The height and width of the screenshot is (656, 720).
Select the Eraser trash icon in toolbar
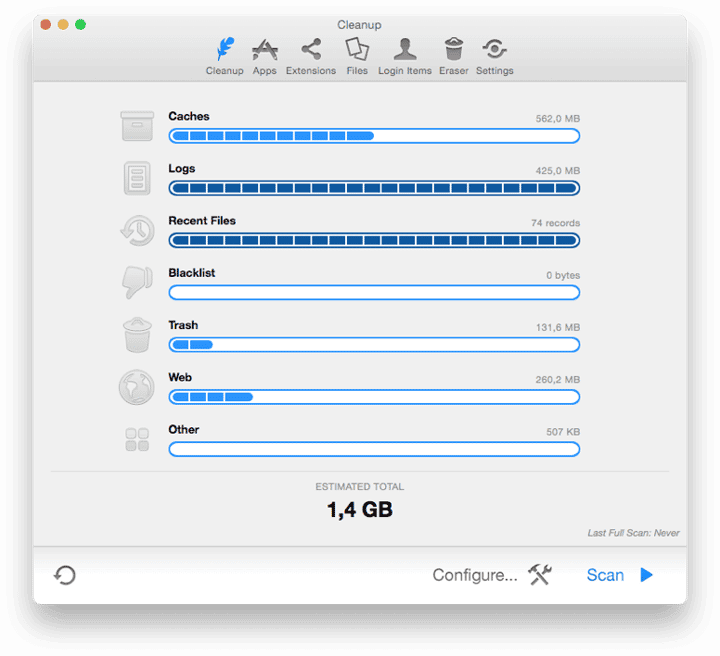click(x=454, y=49)
